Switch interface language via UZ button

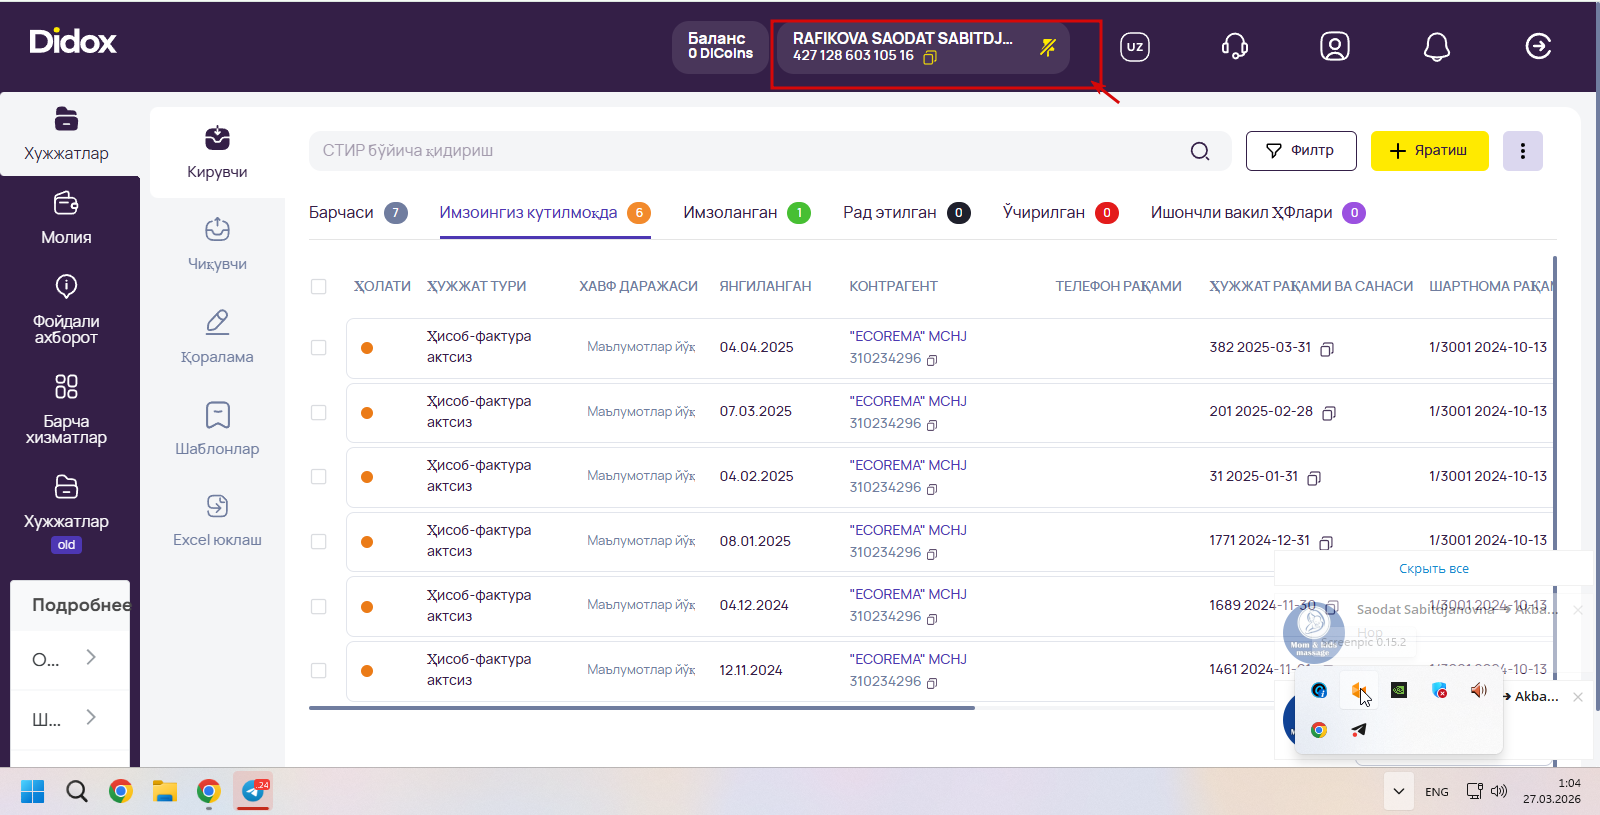1135,46
